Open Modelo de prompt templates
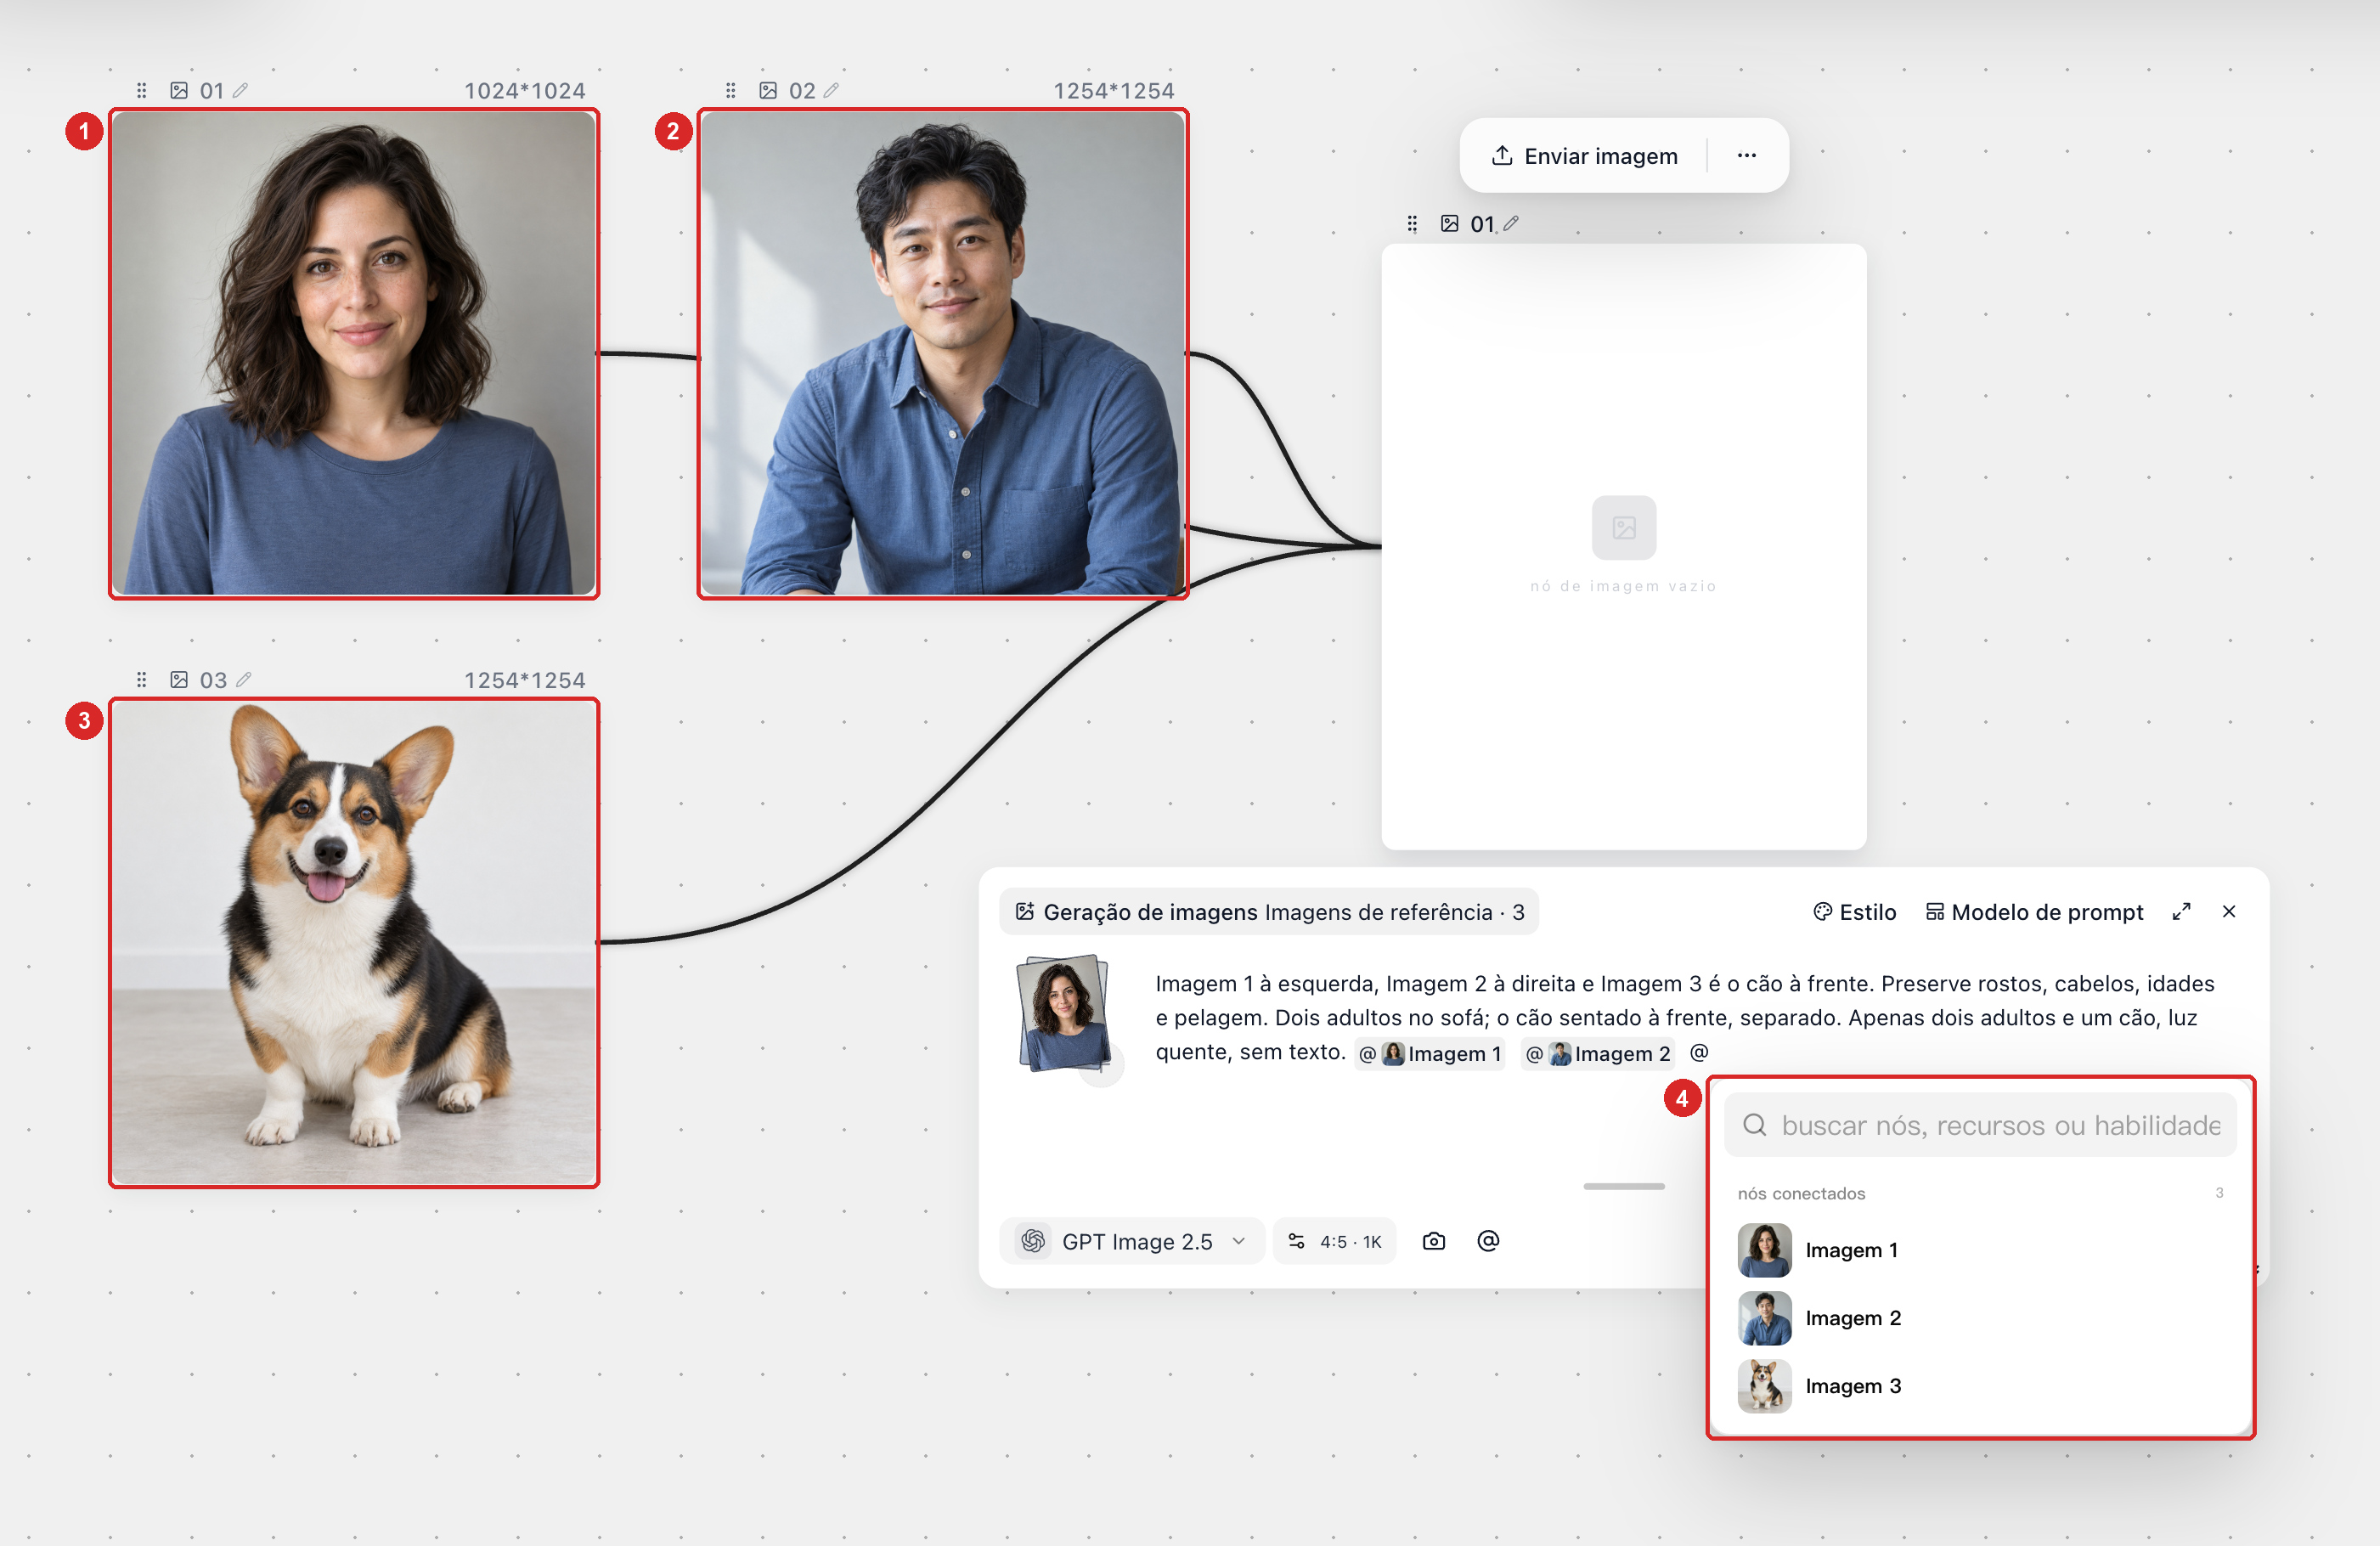 tap(2034, 912)
